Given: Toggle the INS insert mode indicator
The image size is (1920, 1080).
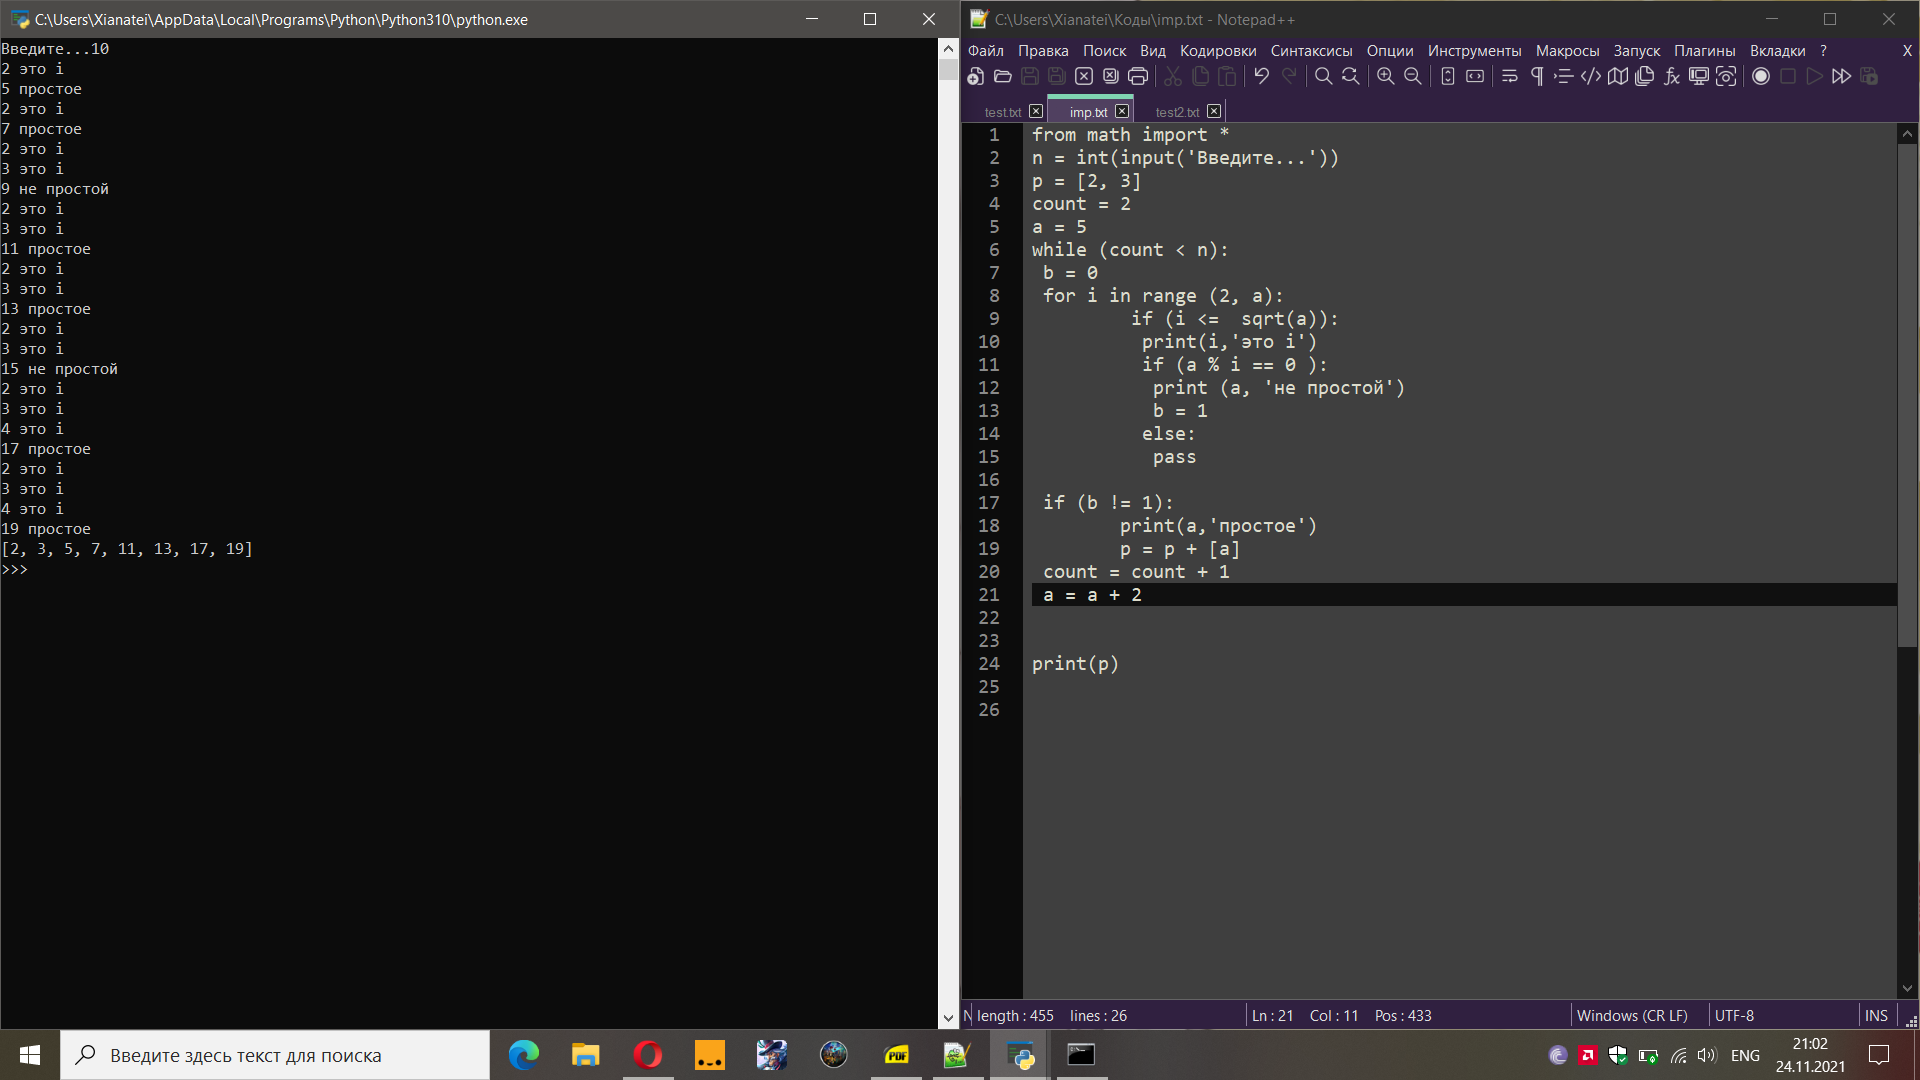Looking at the screenshot, I should click(x=1876, y=1015).
